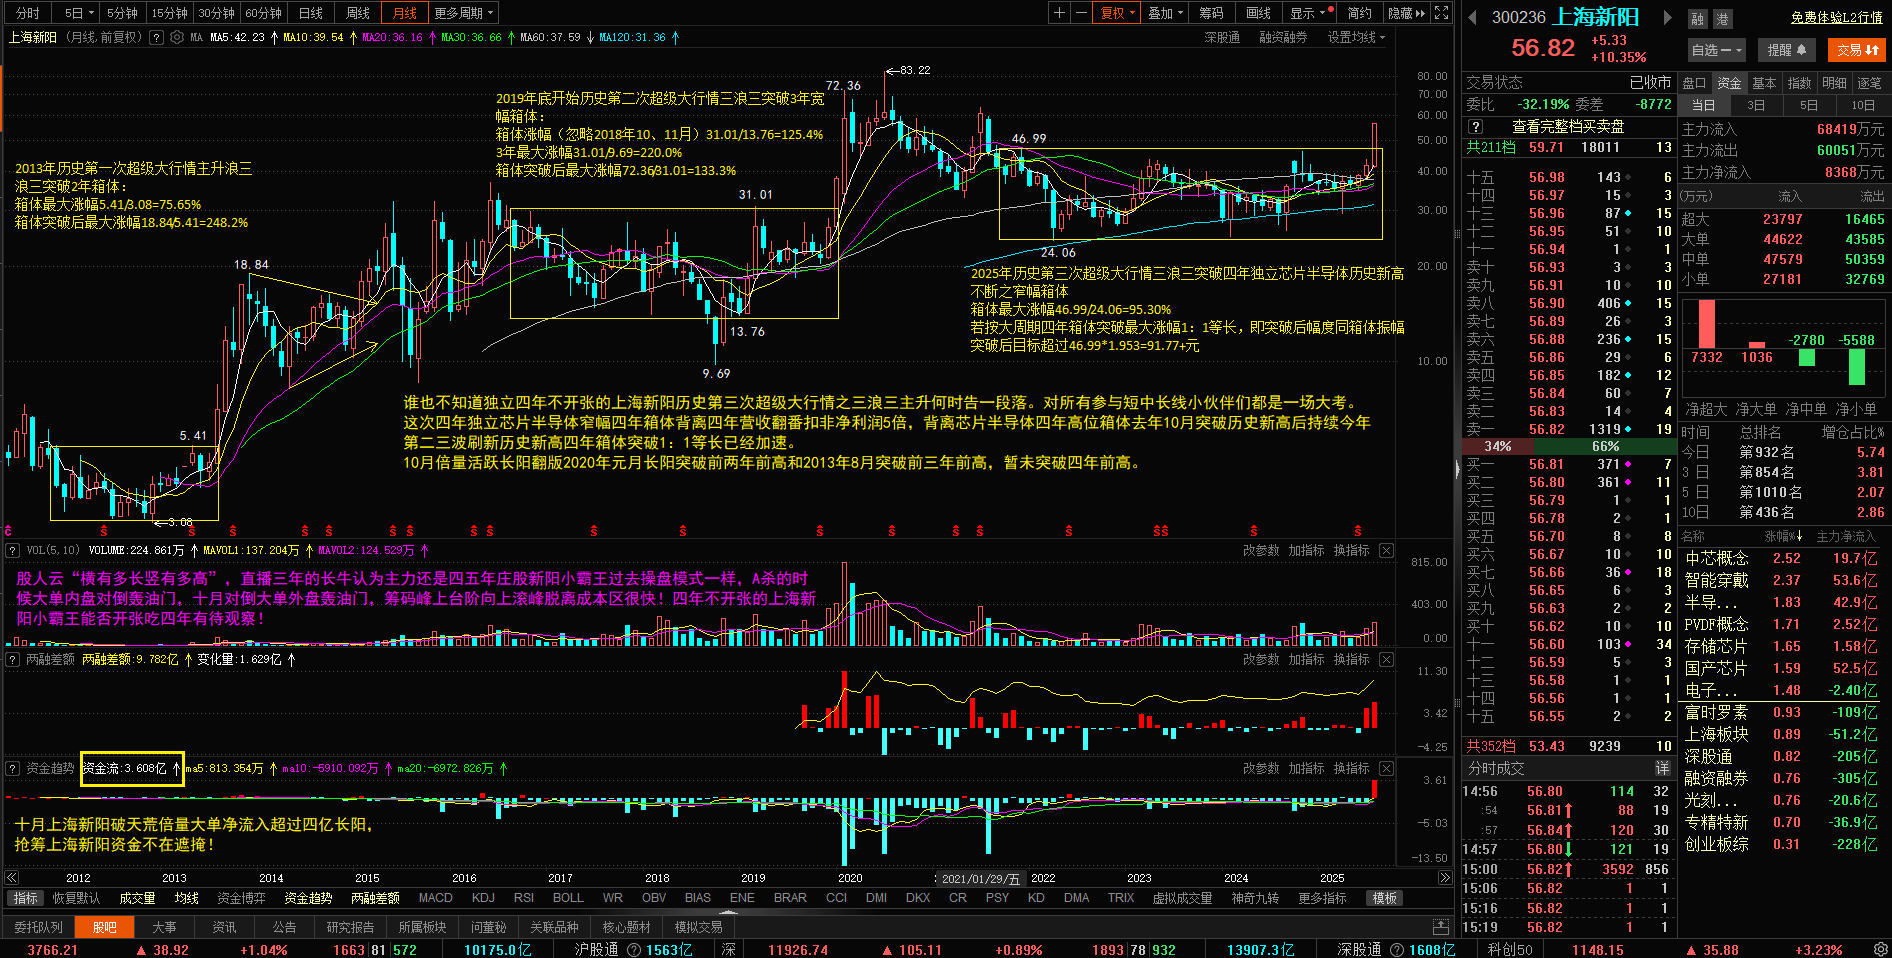Toggle the 资金博弈 indicator
This screenshot has height=958, width=1892.
click(241, 898)
